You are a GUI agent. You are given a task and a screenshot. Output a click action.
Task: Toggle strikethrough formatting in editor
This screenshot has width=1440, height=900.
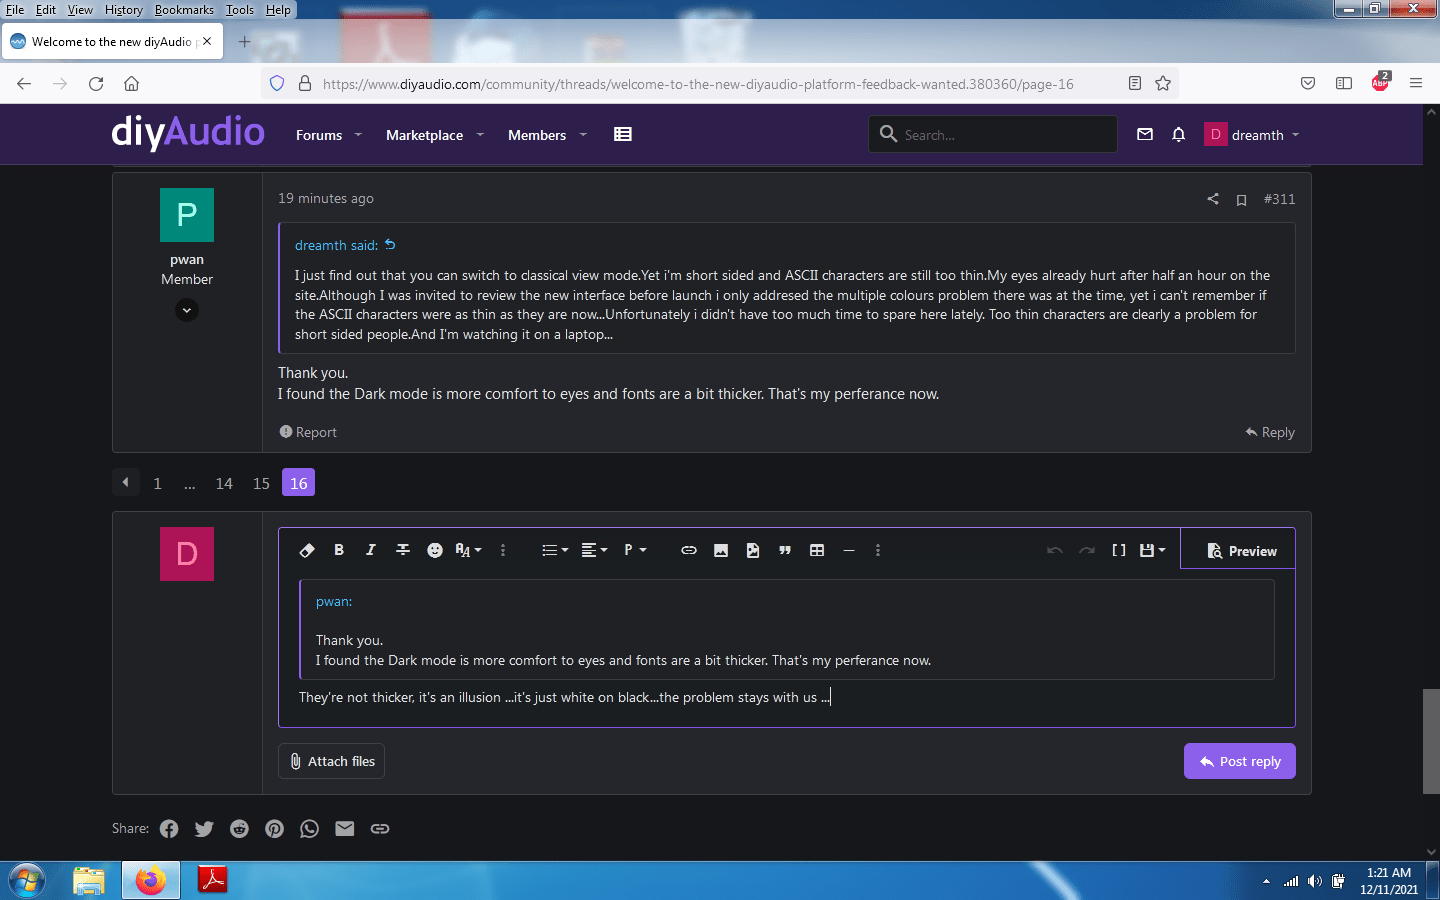(x=403, y=550)
